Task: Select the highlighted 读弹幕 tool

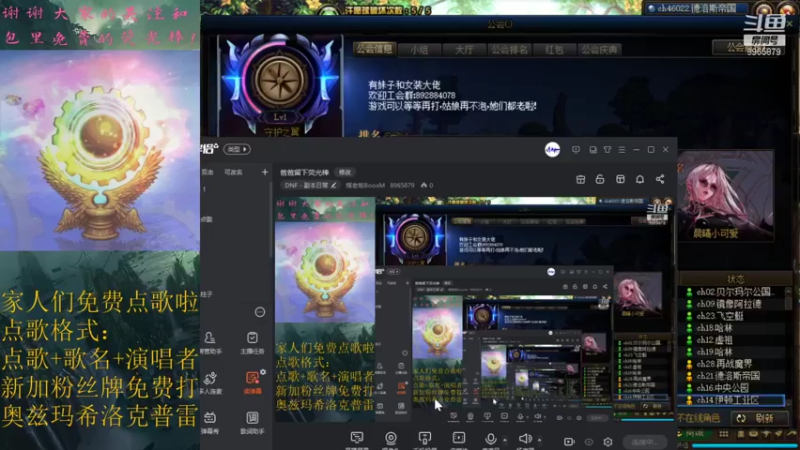Action: [x=252, y=383]
